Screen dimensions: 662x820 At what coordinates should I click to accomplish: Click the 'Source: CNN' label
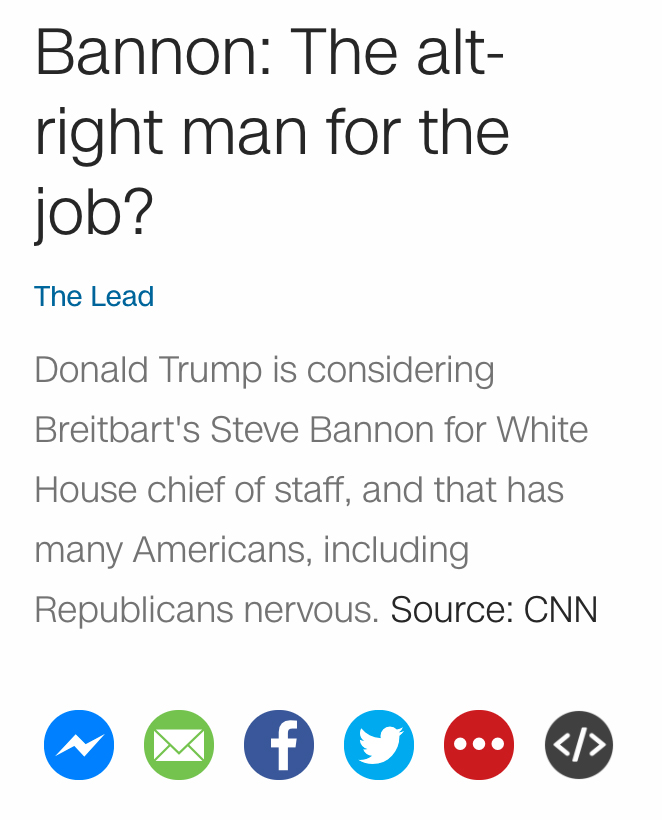point(493,609)
